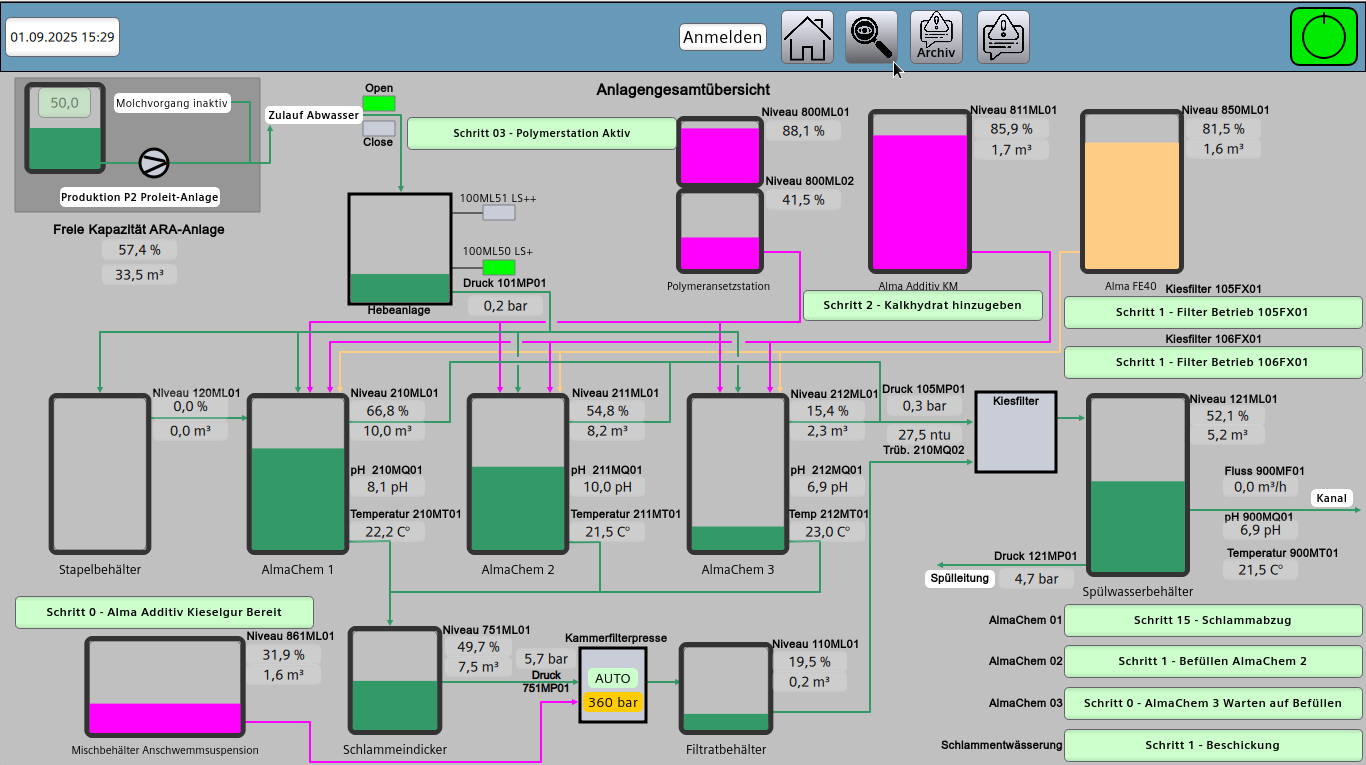The image size is (1366, 765).
Task: Click the Niveau 850ML01 value 81,5 %
Action: tap(1224, 128)
